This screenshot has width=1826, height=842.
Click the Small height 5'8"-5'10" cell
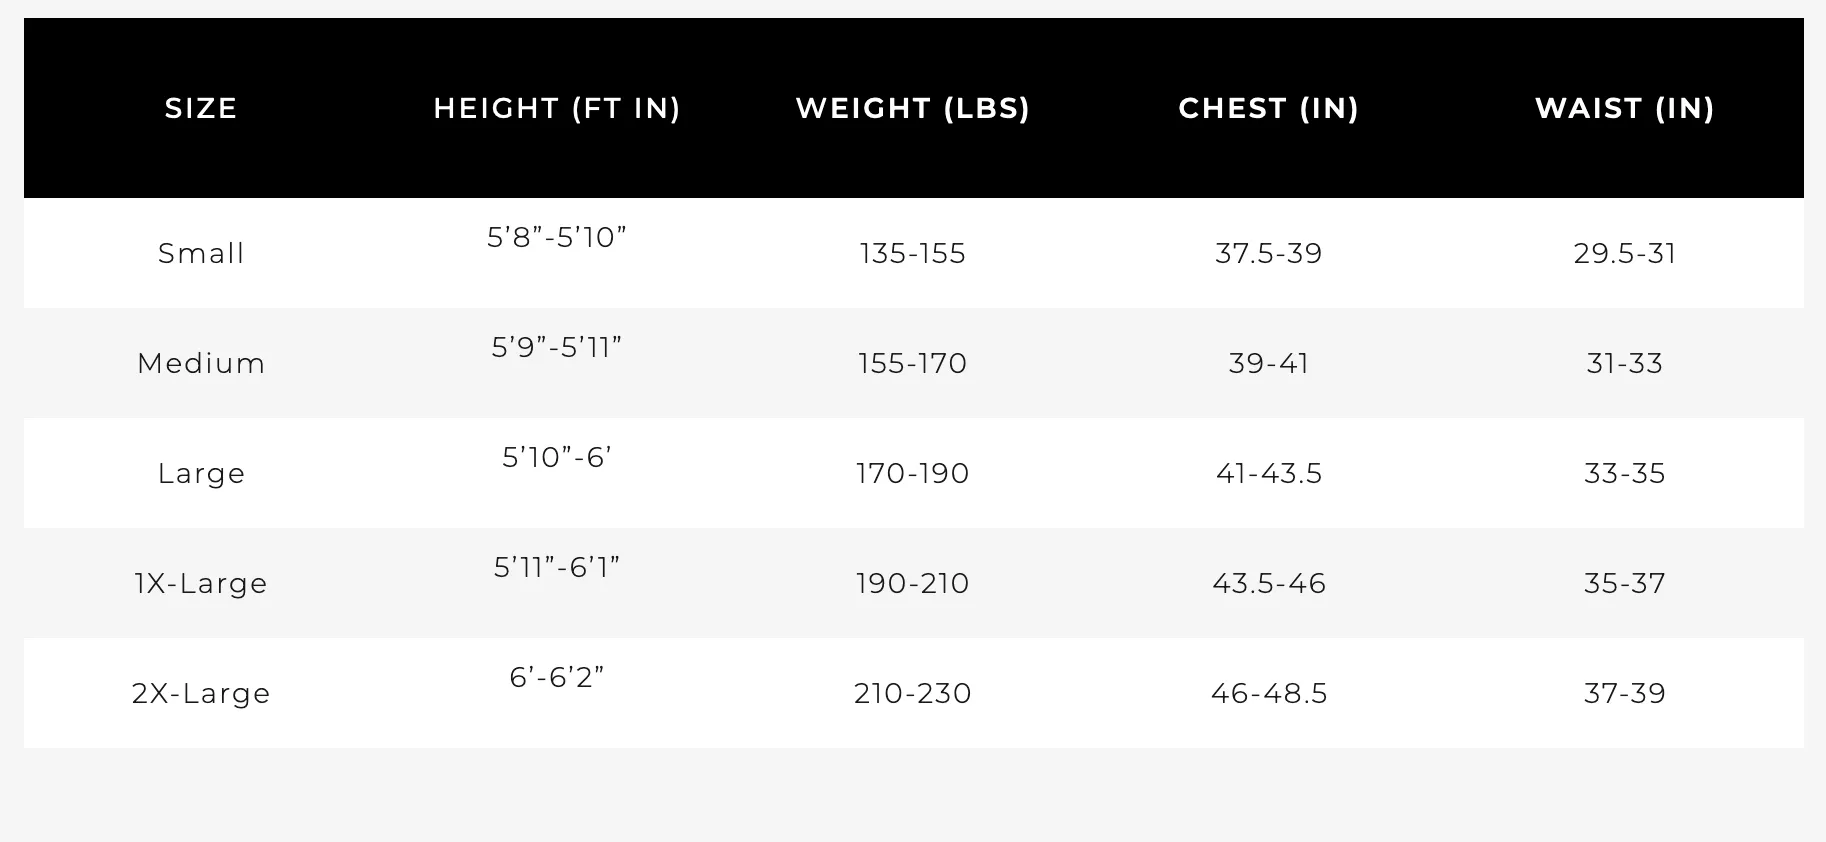(x=557, y=237)
